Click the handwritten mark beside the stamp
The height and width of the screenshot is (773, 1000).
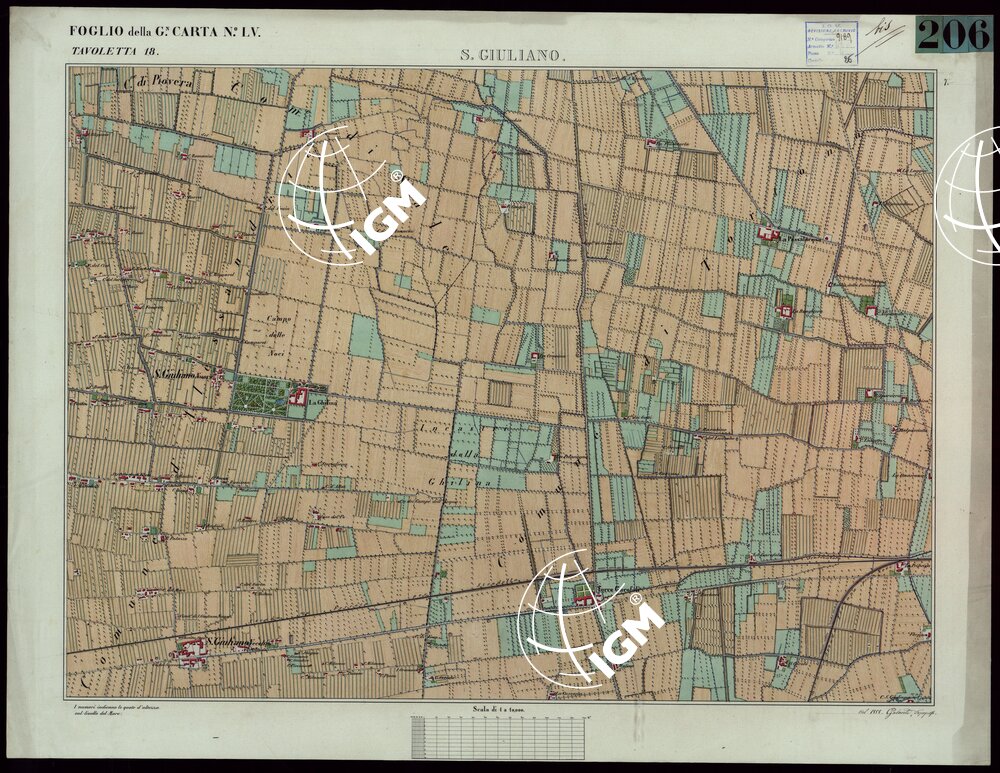click(x=885, y=32)
